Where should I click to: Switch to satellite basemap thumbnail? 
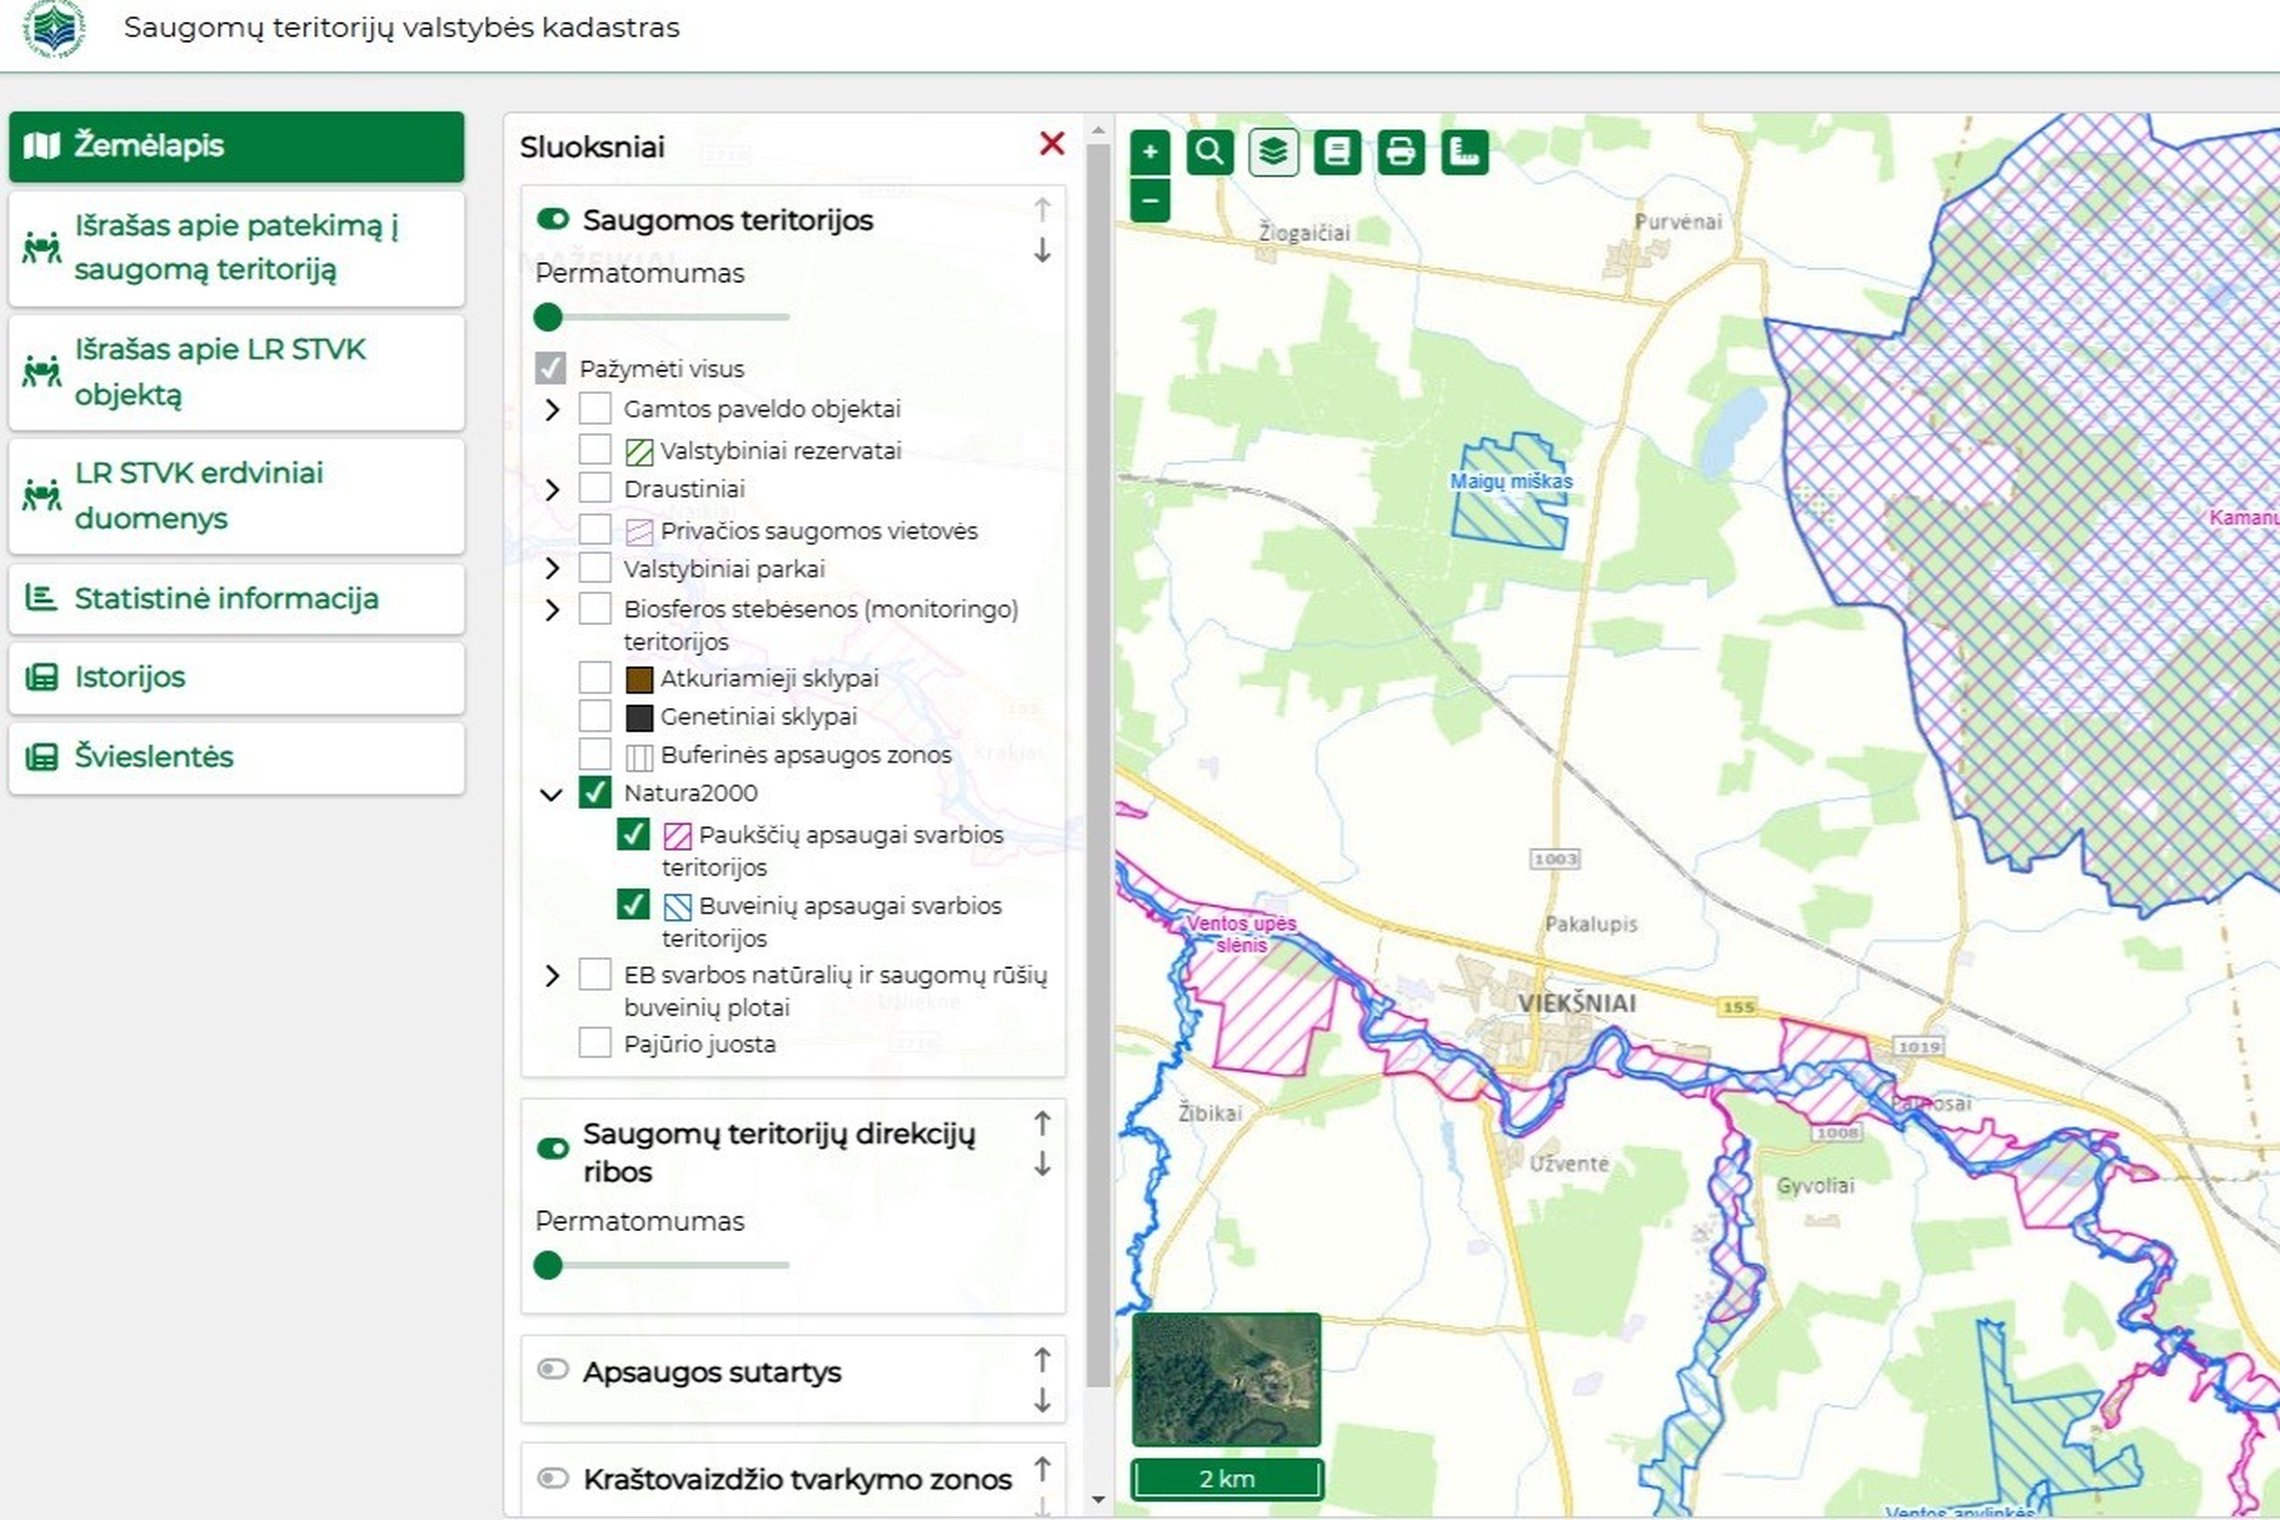click(x=1226, y=1379)
